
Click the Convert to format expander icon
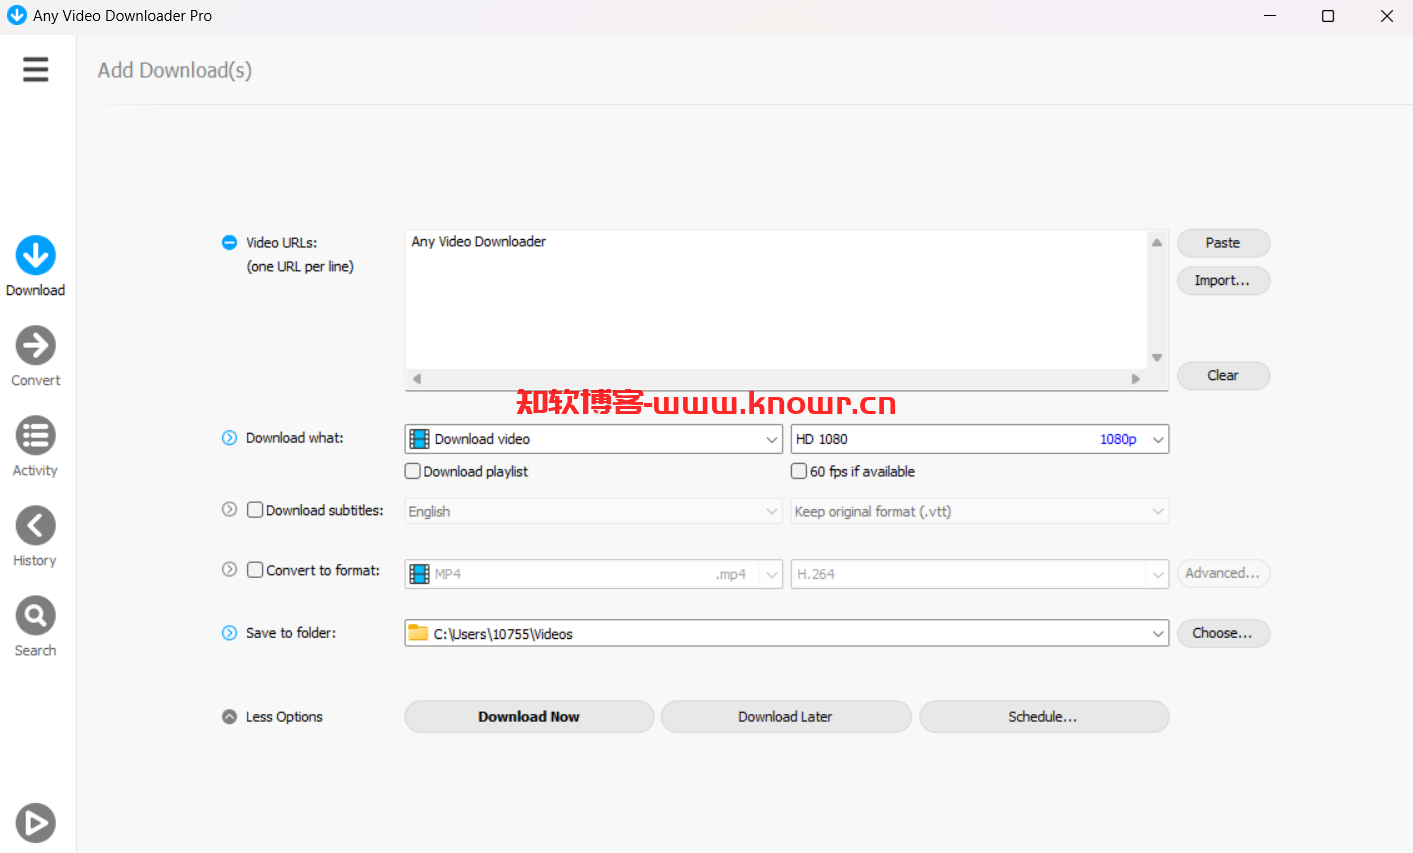229,570
